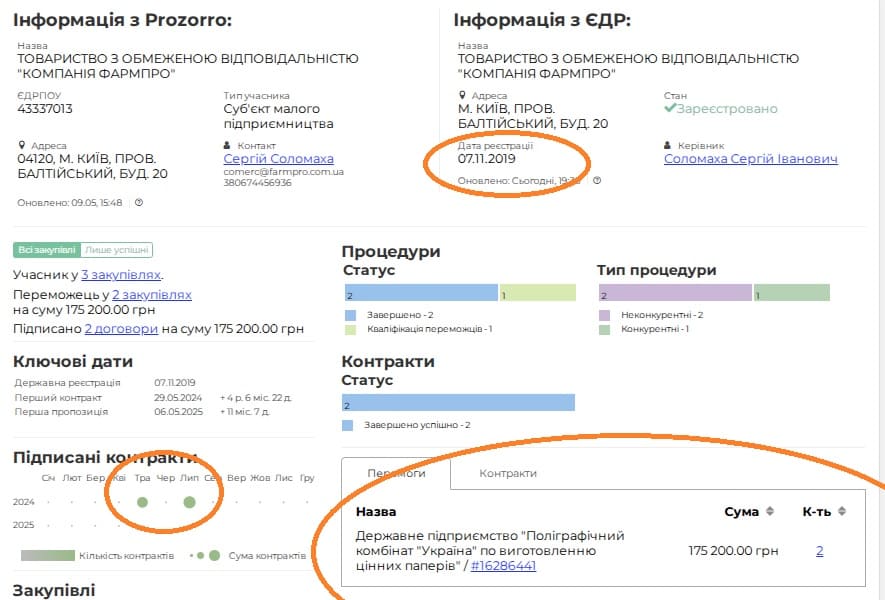Select the 'Всі закупівлі' filter toggle
This screenshot has height=600, width=885.
pyautogui.click(x=46, y=250)
